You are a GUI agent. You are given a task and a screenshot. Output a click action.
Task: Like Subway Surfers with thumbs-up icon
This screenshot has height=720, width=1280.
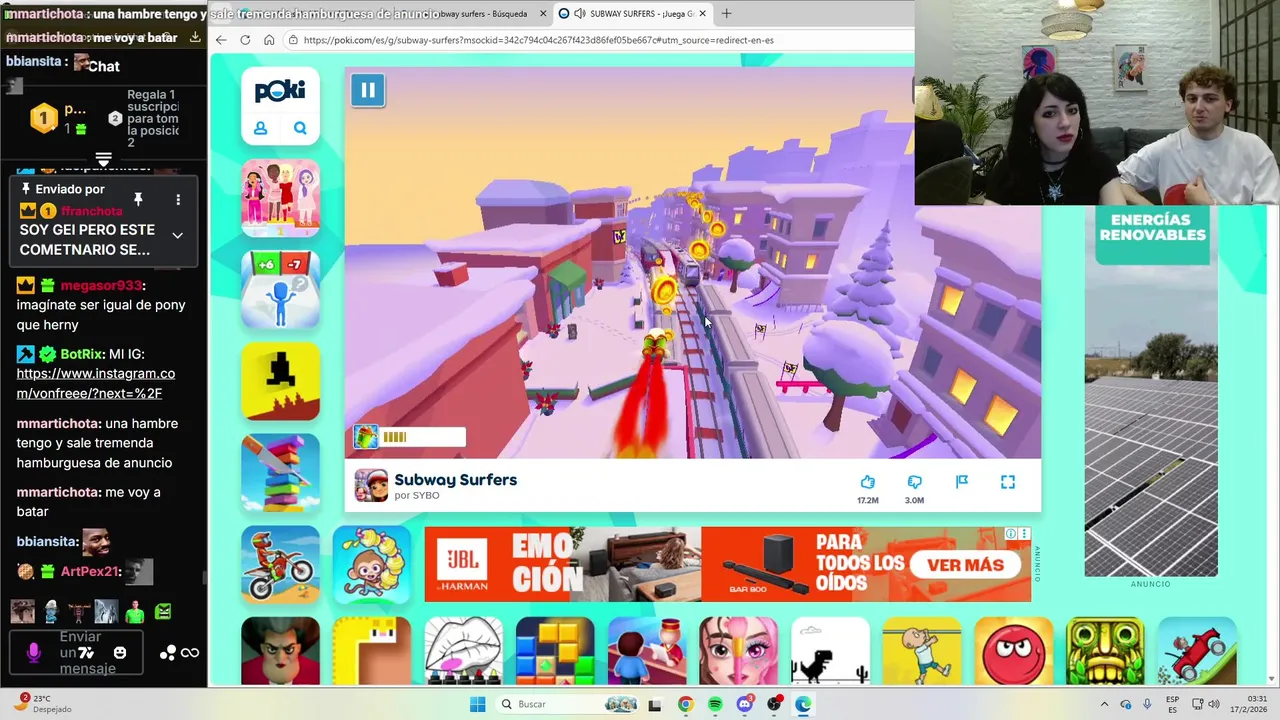tap(867, 482)
